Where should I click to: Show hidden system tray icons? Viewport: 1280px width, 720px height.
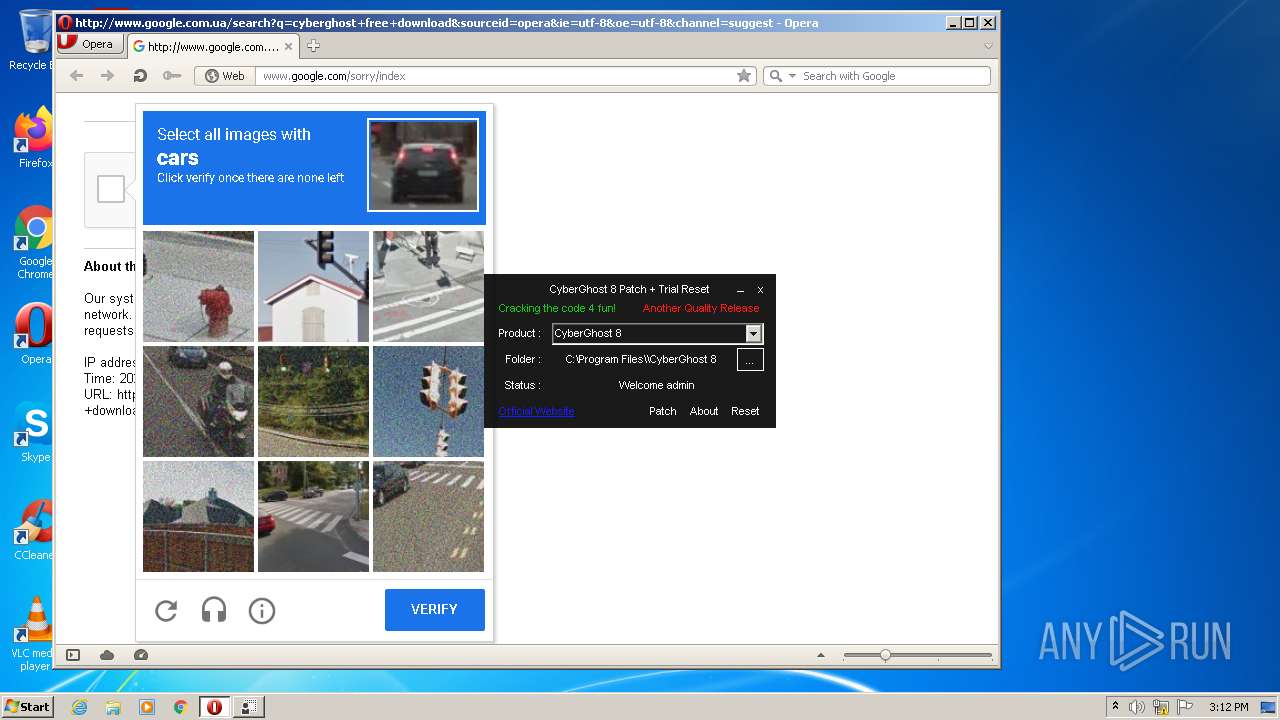pyautogui.click(x=1115, y=707)
